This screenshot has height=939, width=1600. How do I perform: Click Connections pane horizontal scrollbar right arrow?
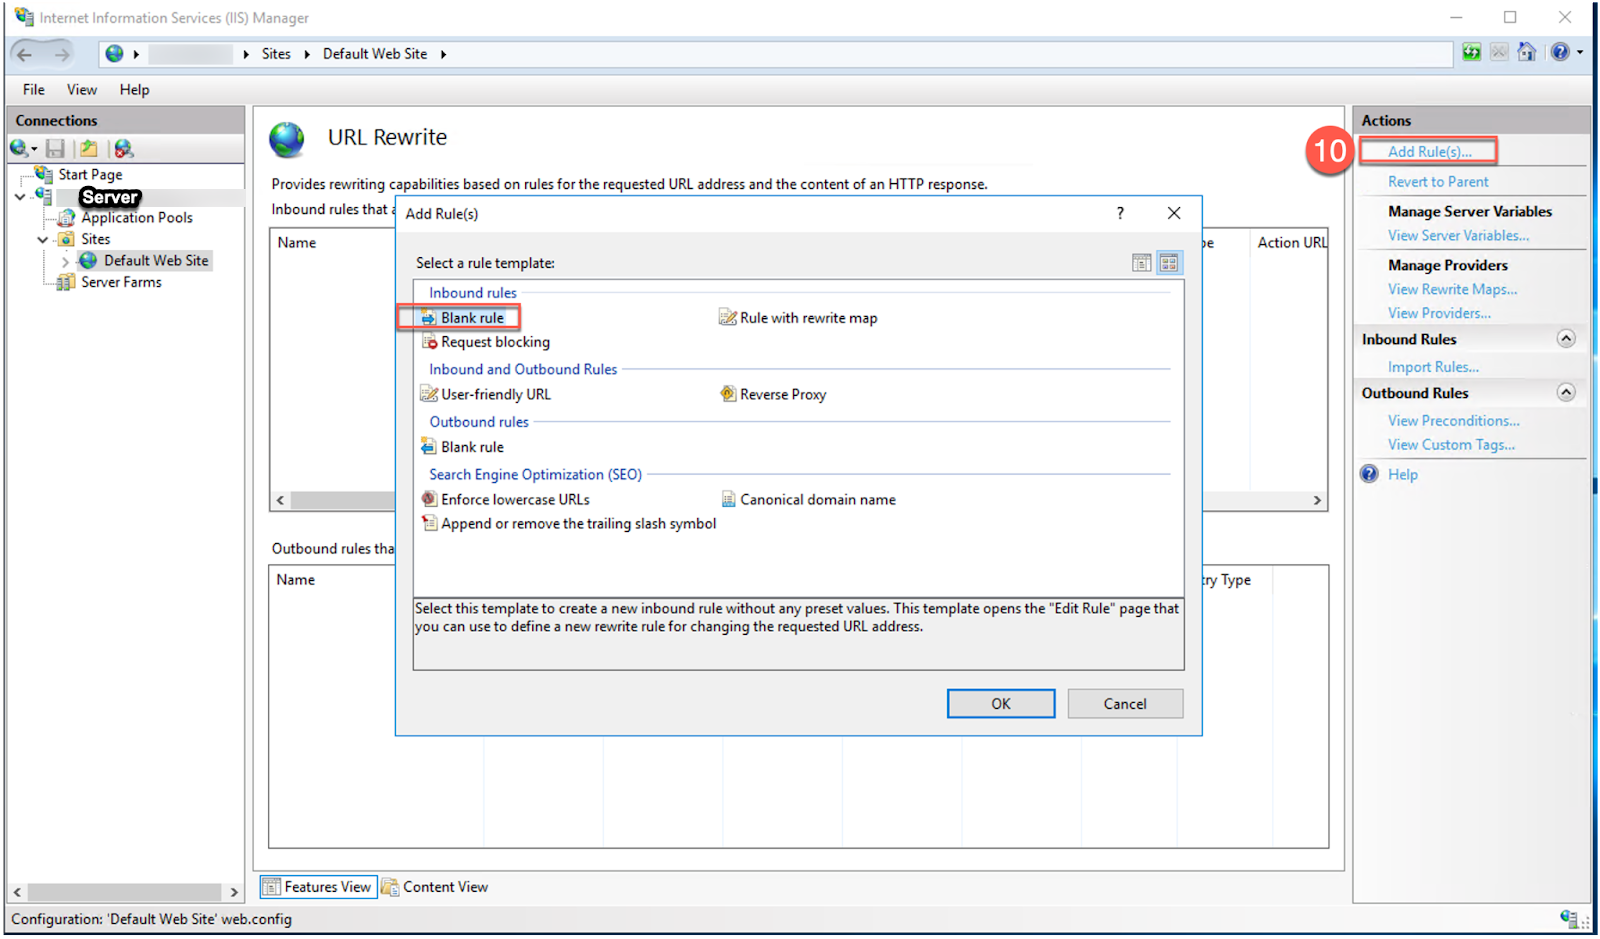[x=234, y=892]
